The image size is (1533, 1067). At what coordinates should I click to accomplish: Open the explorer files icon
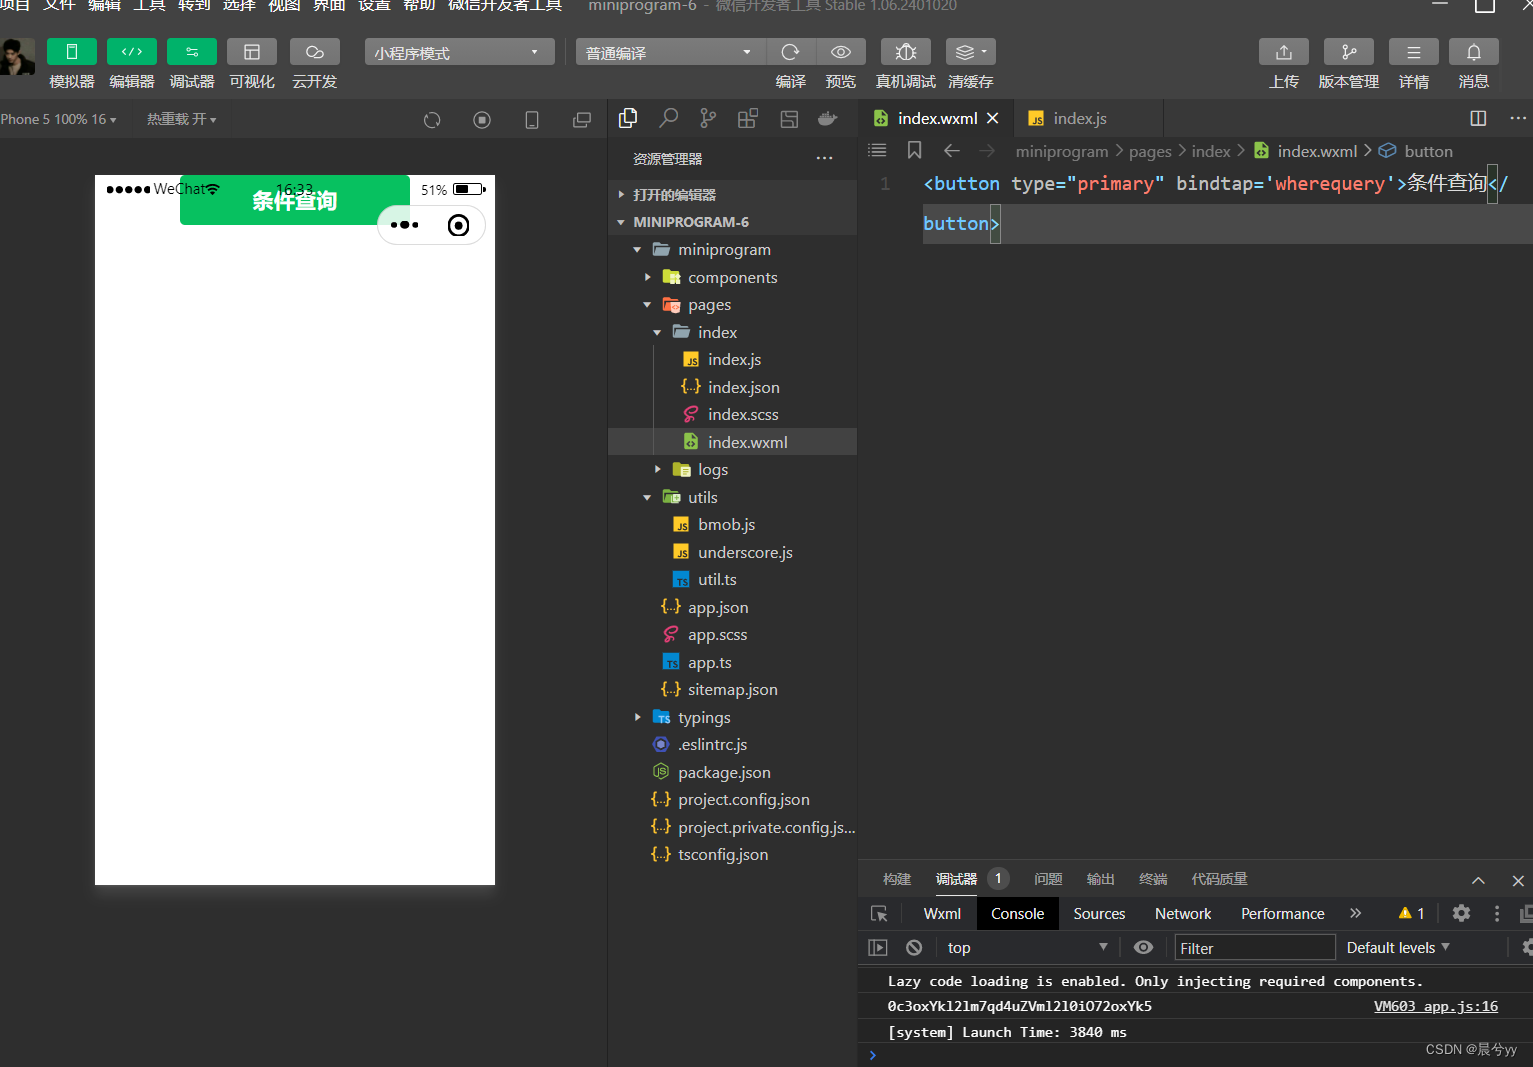pos(628,119)
